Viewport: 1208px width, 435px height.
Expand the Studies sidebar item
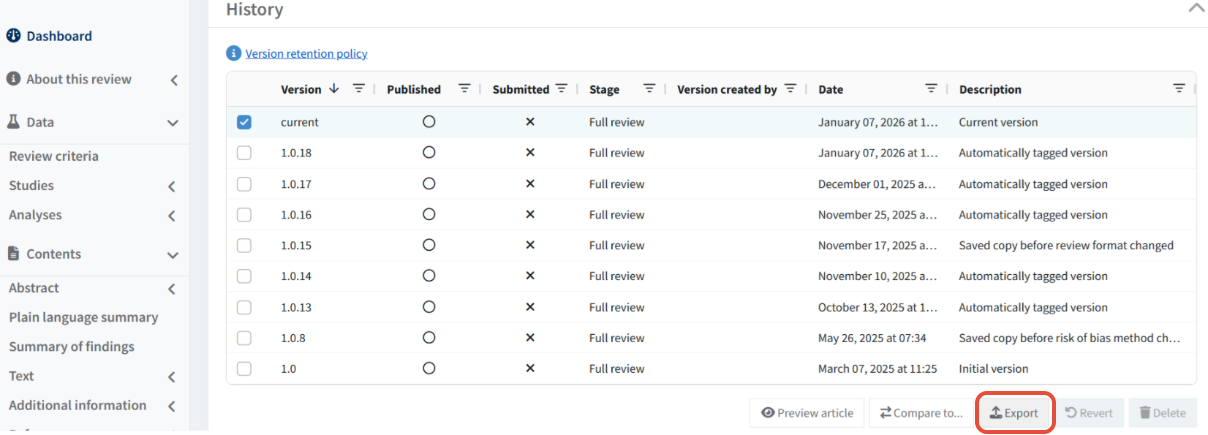coord(172,186)
